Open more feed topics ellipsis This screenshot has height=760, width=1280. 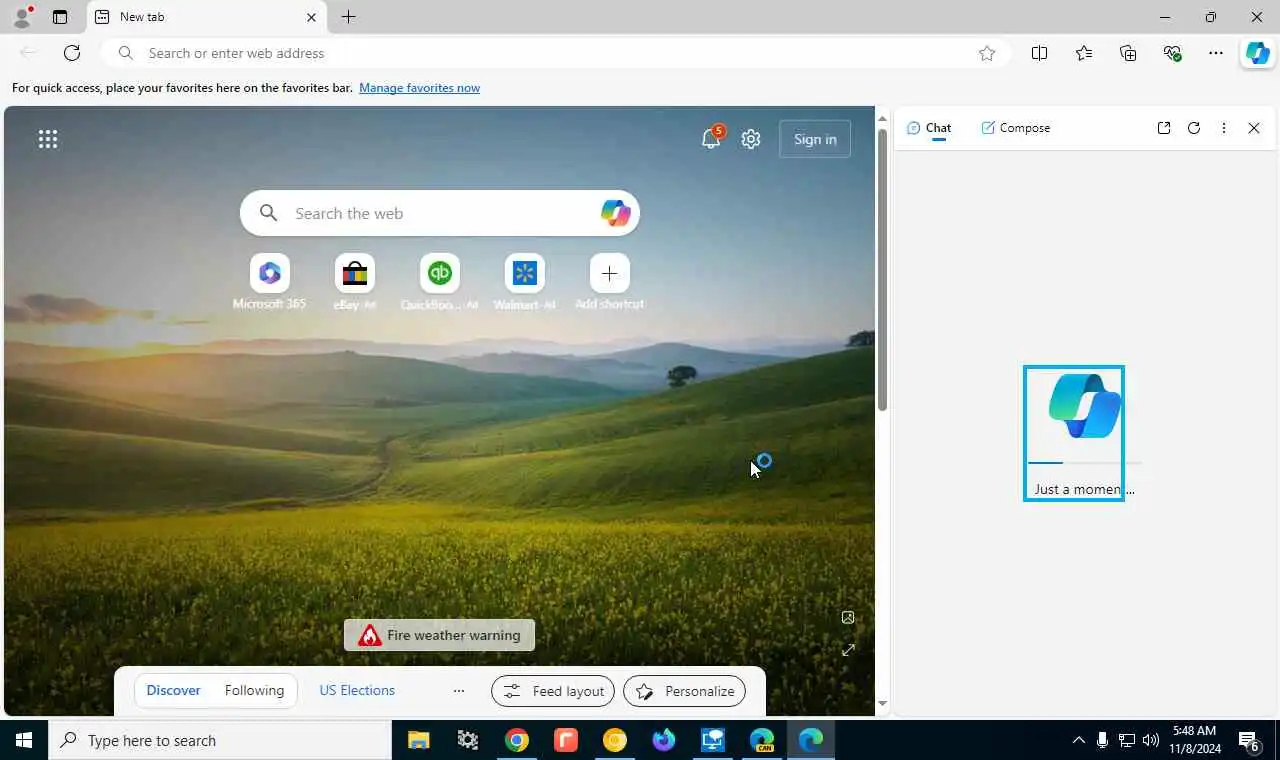click(x=459, y=691)
